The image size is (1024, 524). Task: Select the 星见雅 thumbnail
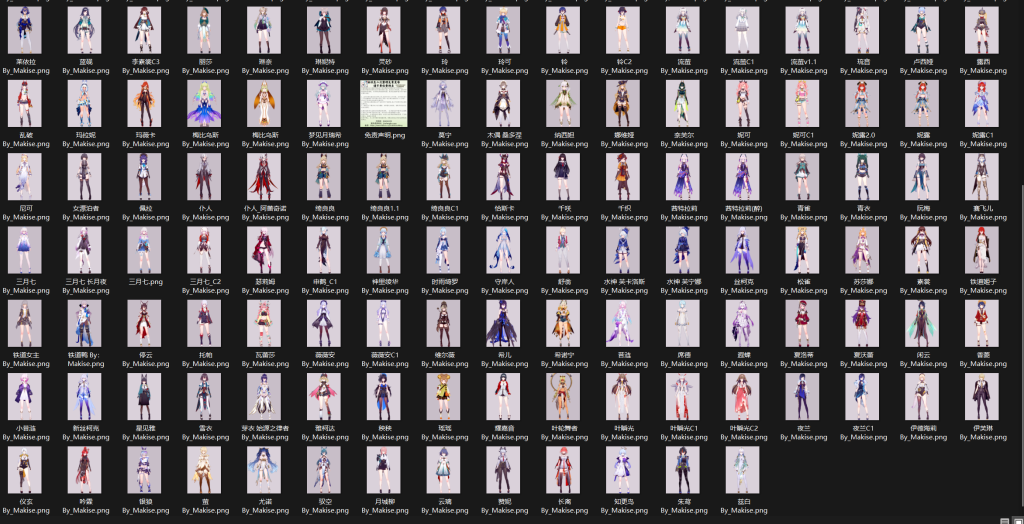[x=144, y=397]
